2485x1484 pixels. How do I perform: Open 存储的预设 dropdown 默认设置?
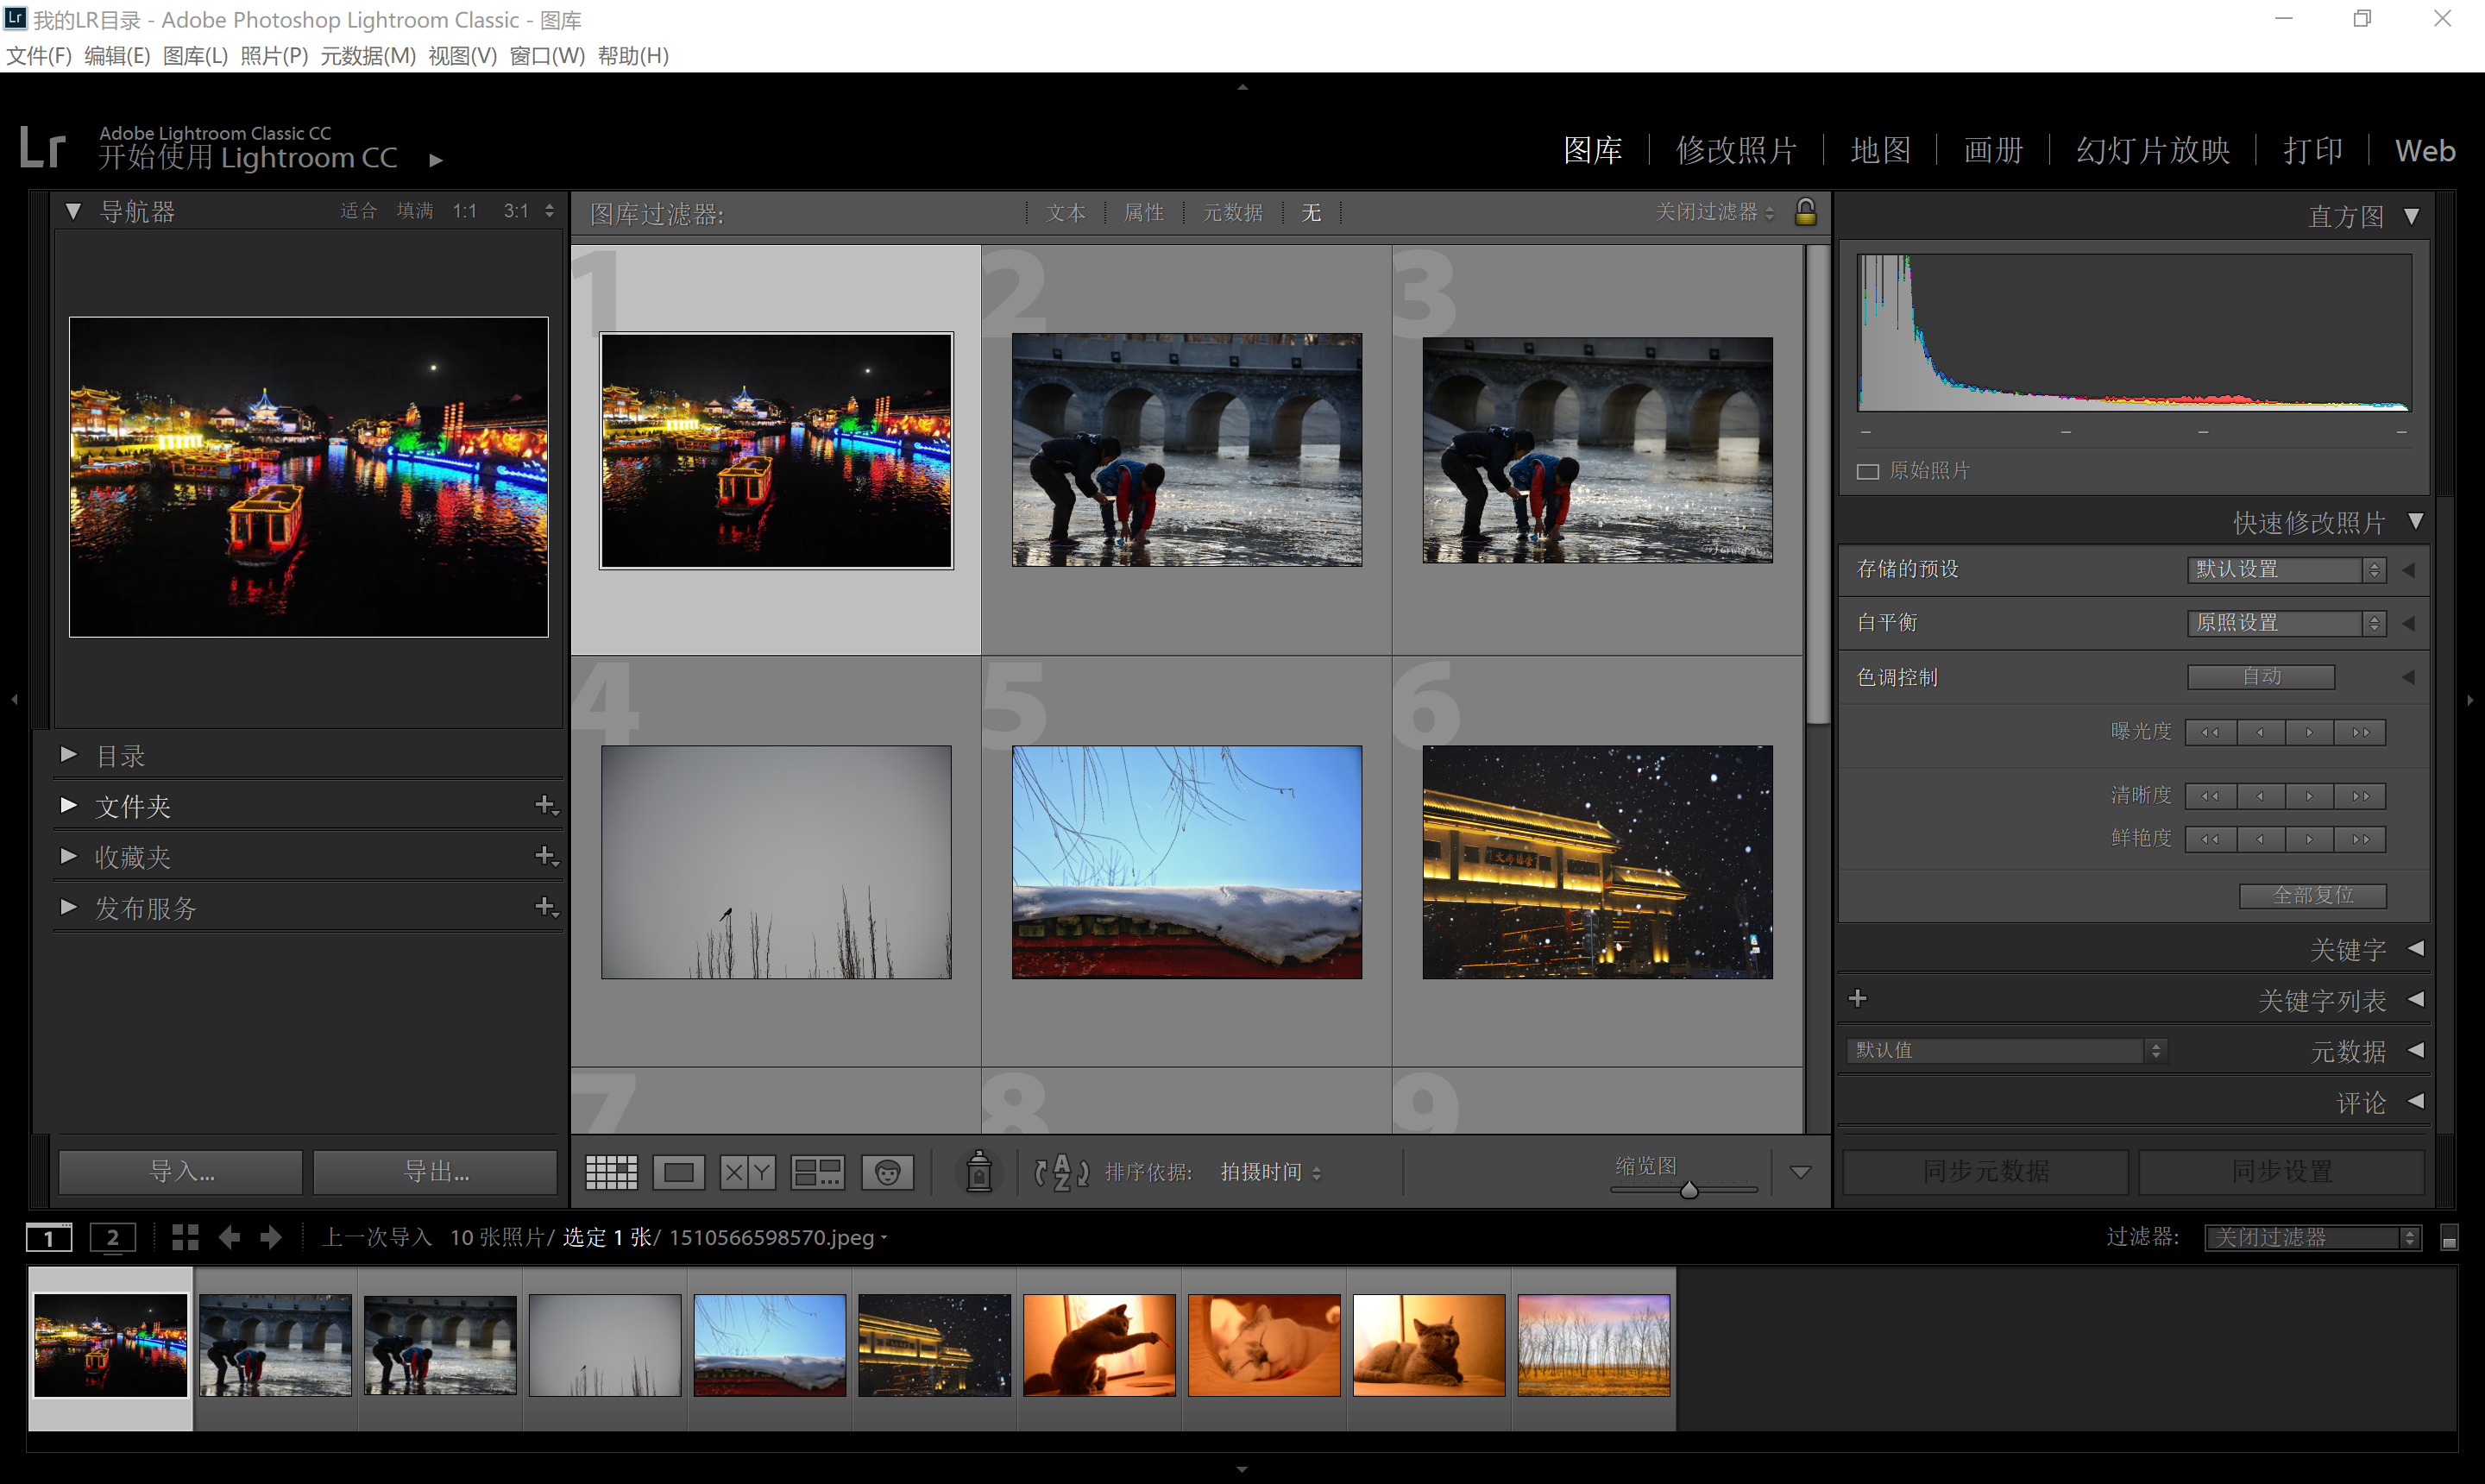click(x=2287, y=569)
